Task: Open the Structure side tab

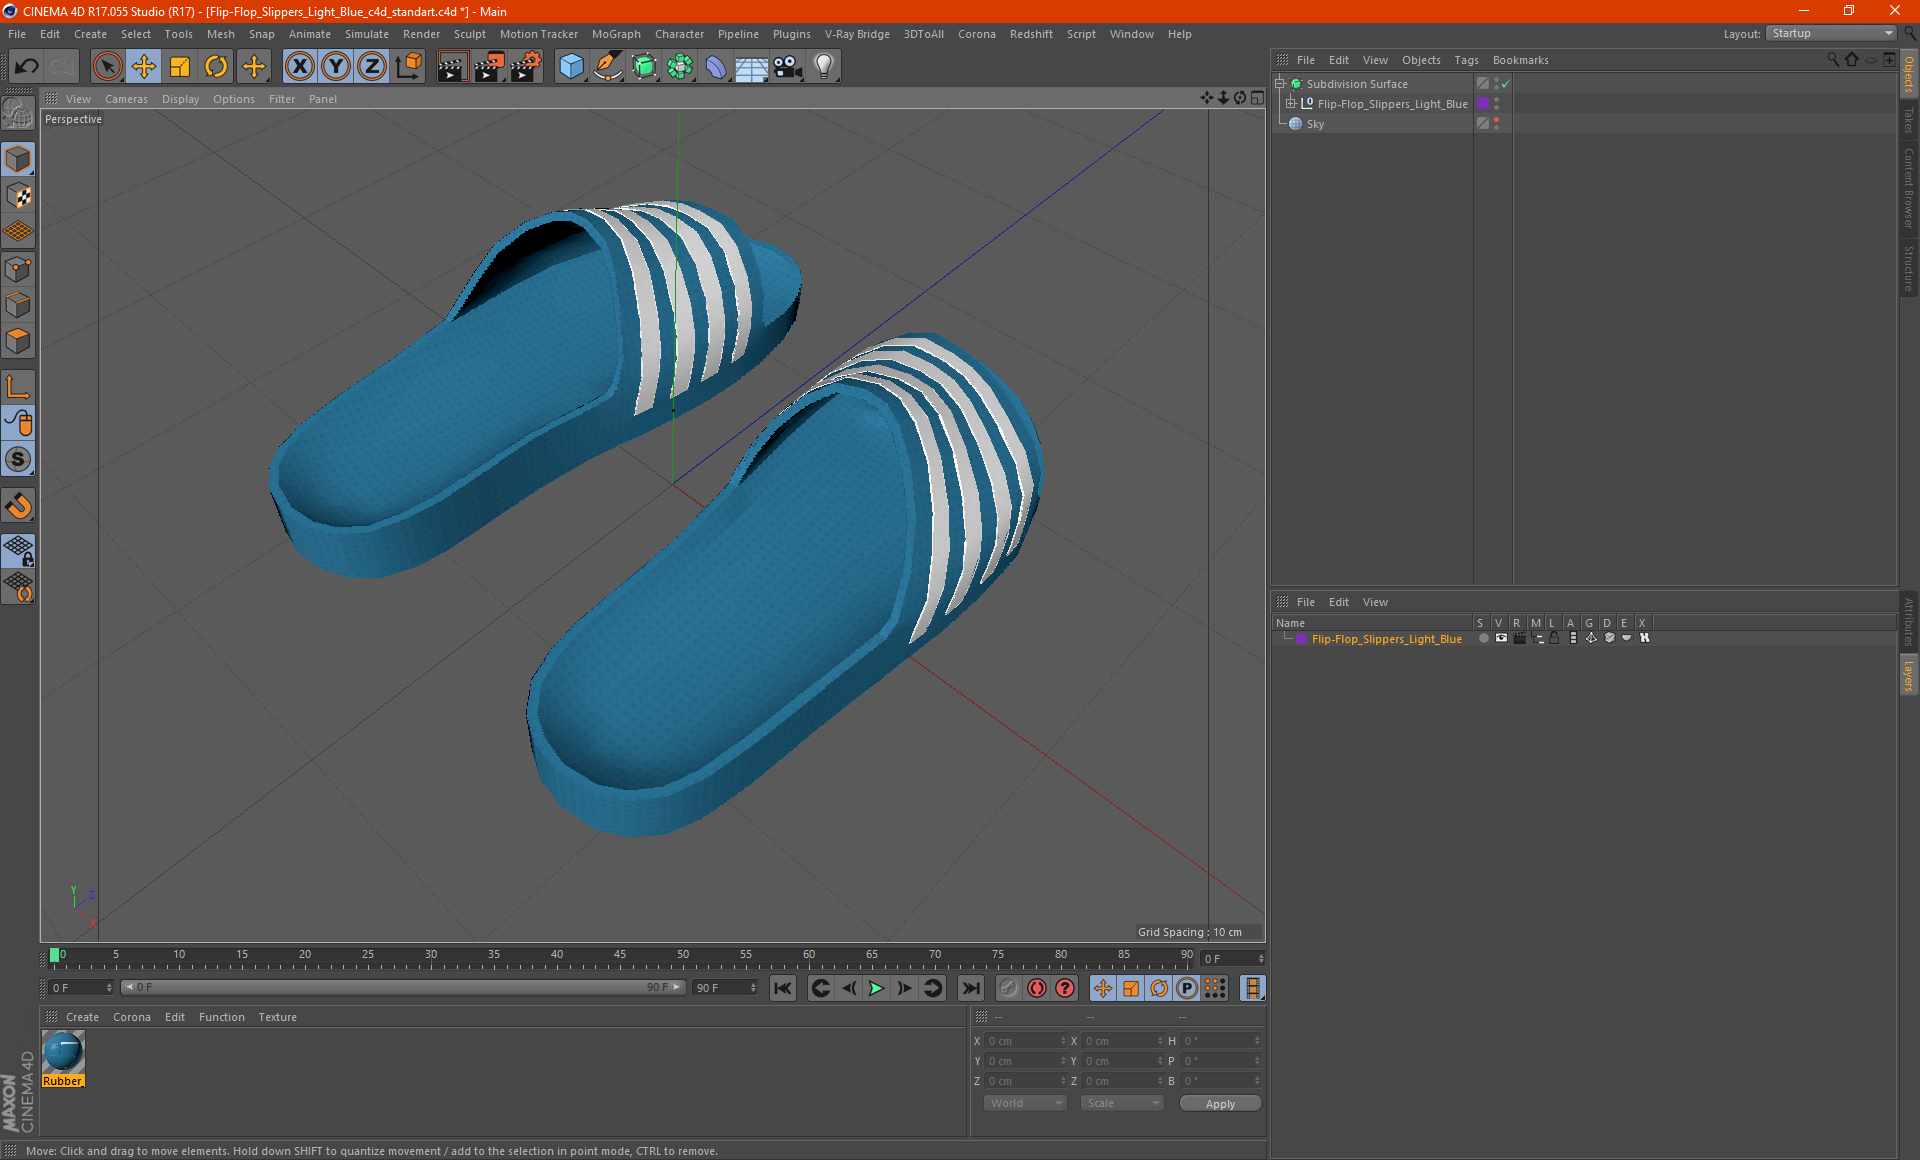Action: click(x=1909, y=268)
